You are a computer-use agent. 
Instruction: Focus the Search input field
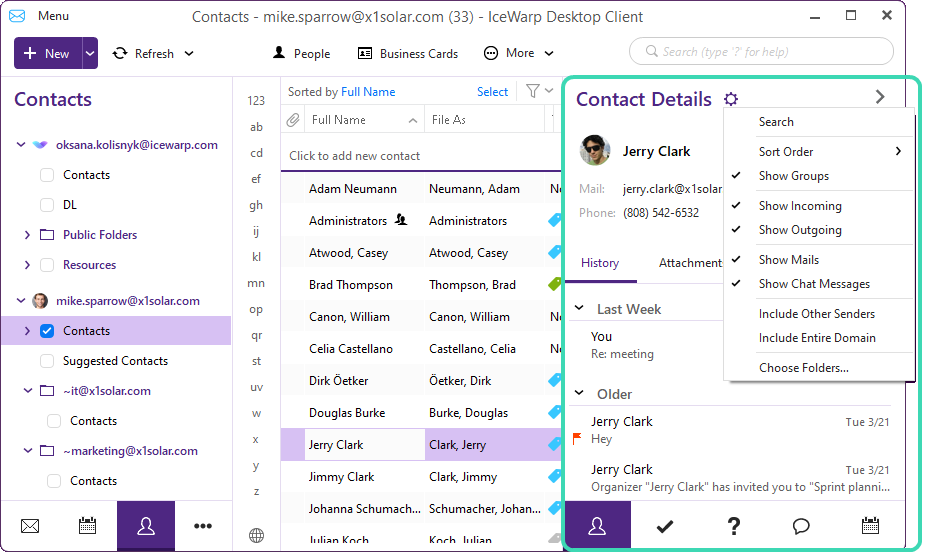point(761,52)
